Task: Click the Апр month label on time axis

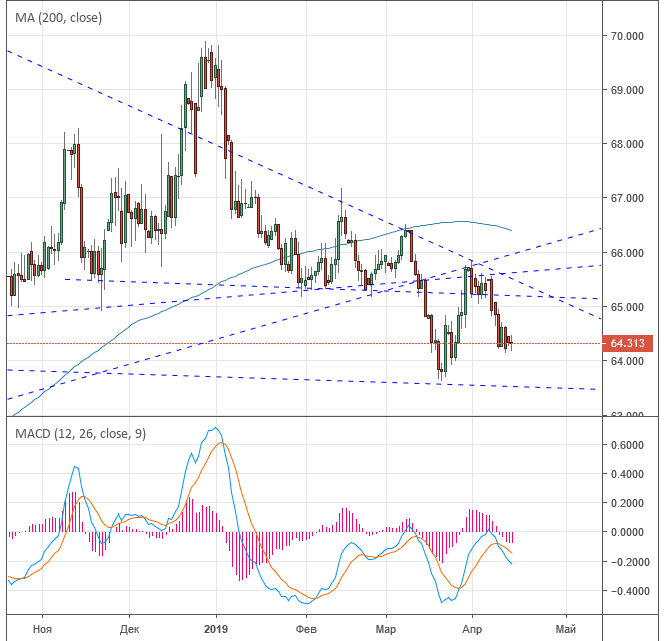Action: pyautogui.click(x=472, y=629)
